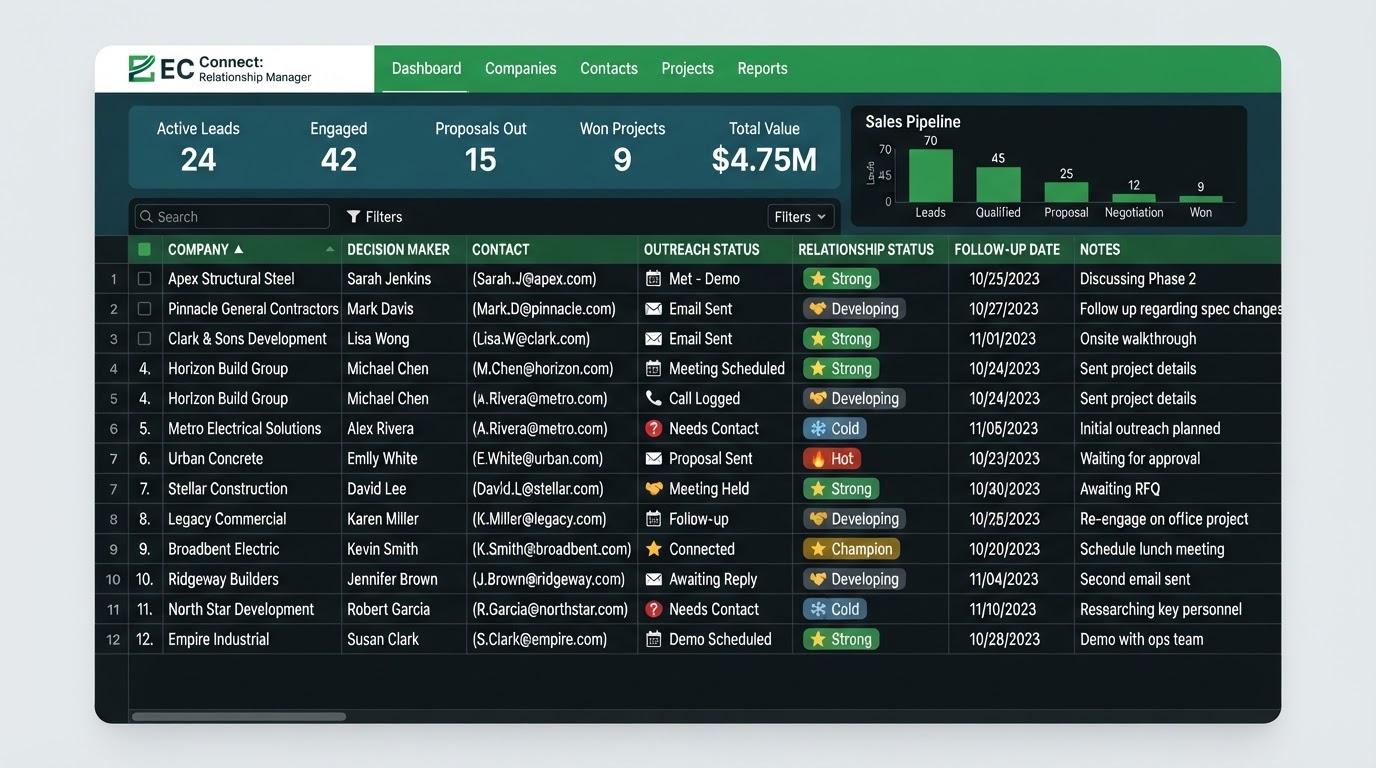Toggle the select-all checkbox in the table header
The image size is (1376, 768).
144,249
